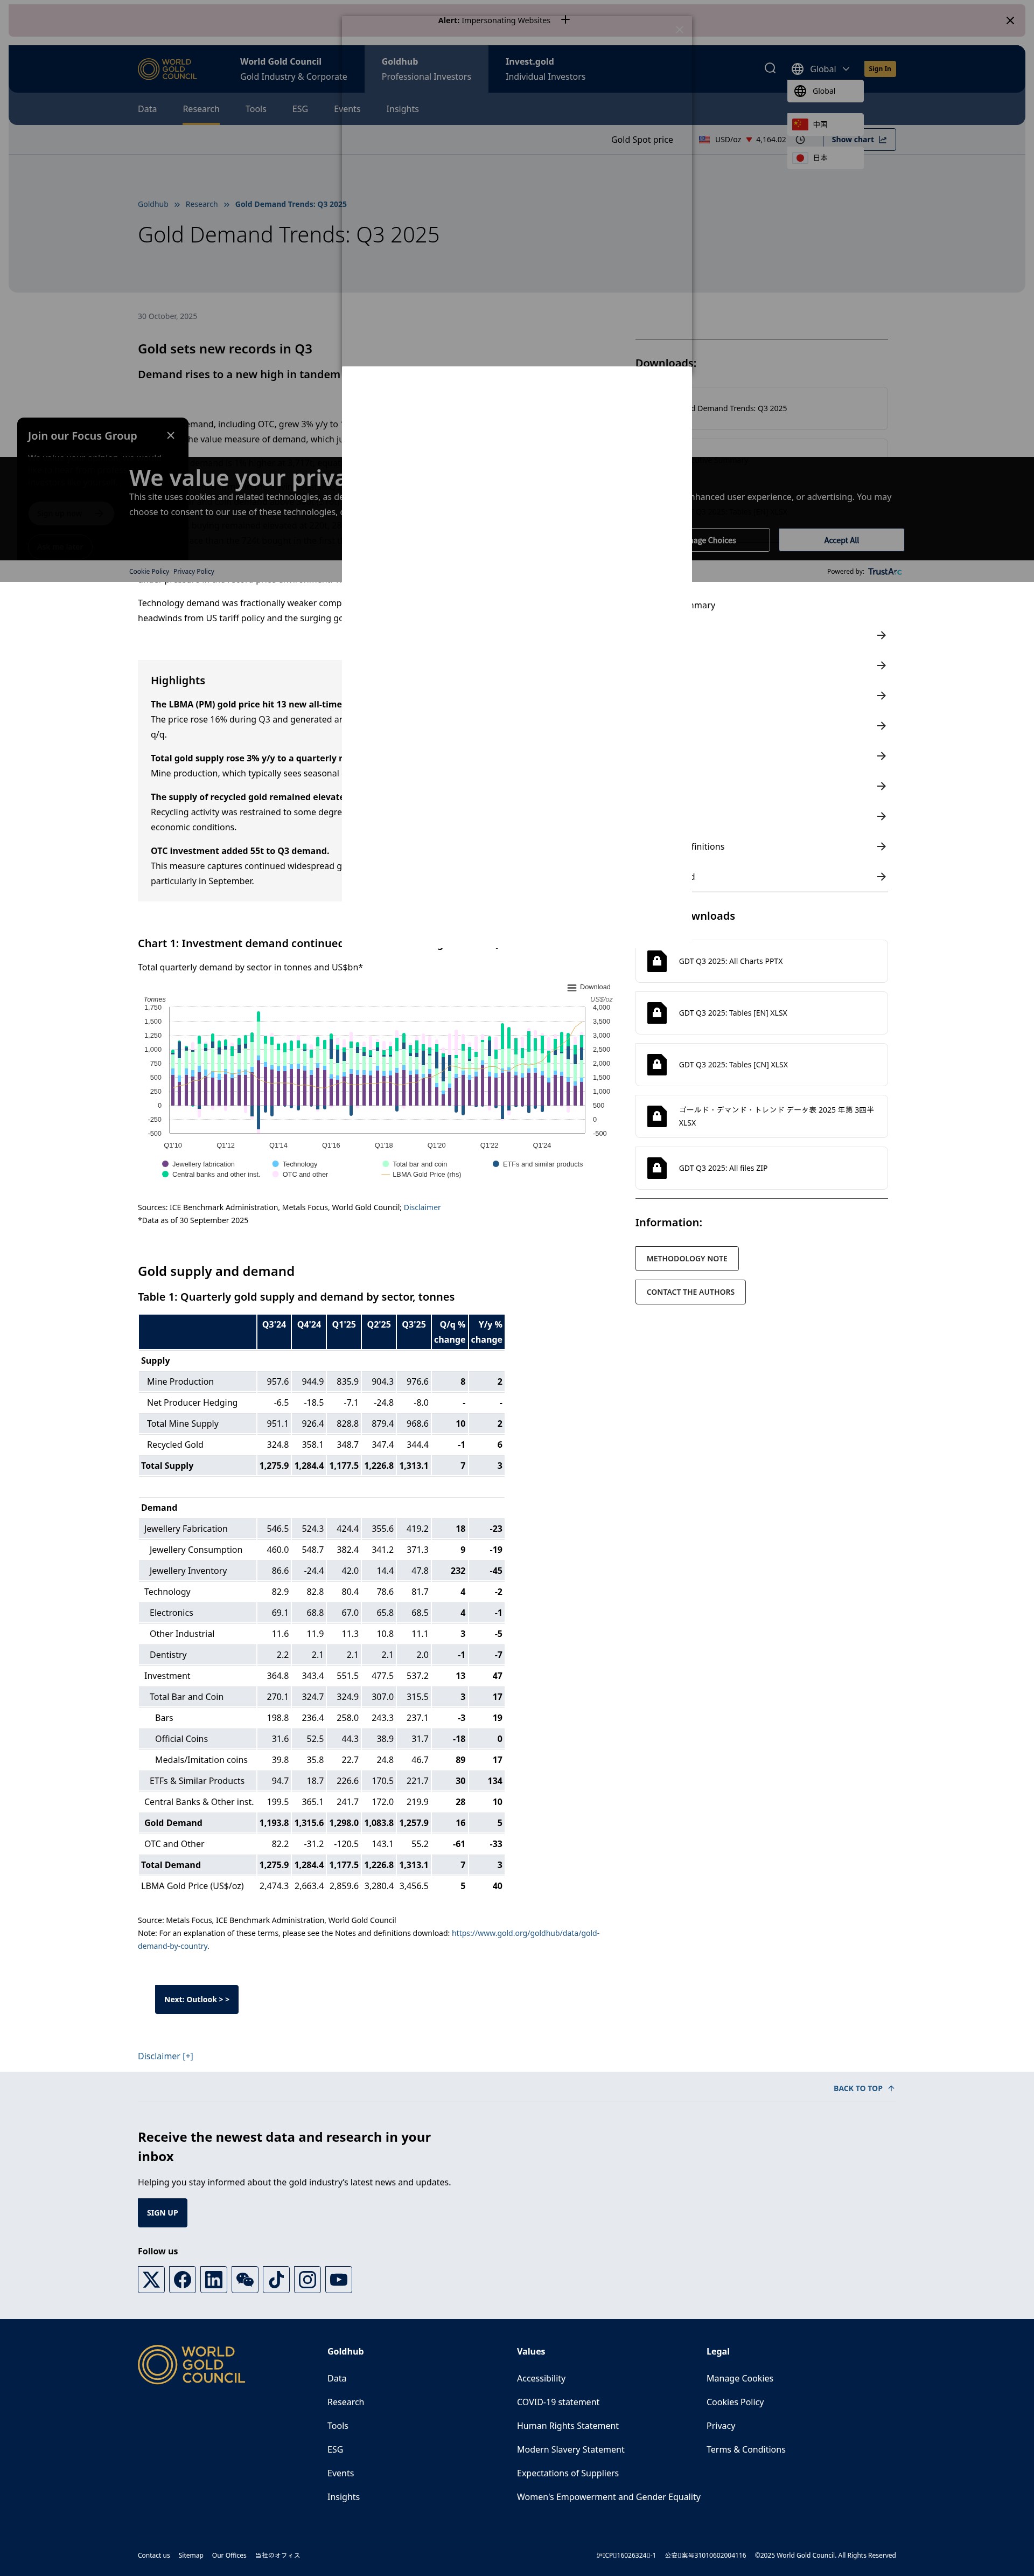1034x2576 pixels.
Task: Open the METHODOLOGY NOTE button
Action: click(x=687, y=1259)
